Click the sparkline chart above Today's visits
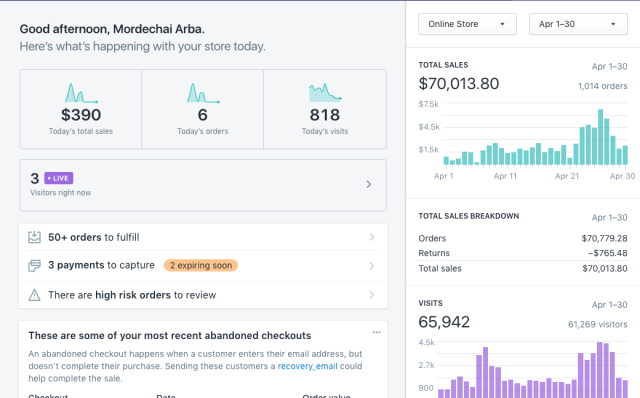This screenshot has height=398, width=640. coord(325,93)
